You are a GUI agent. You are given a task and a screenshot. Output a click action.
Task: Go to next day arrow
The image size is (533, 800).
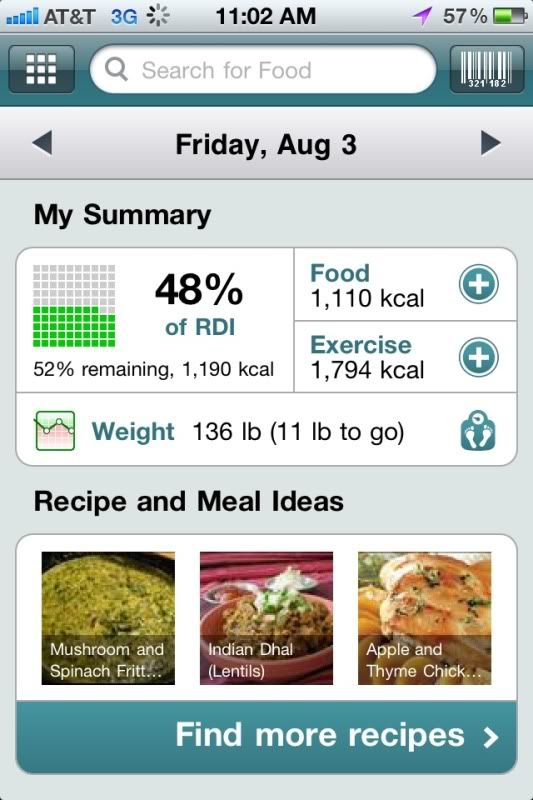(x=491, y=143)
